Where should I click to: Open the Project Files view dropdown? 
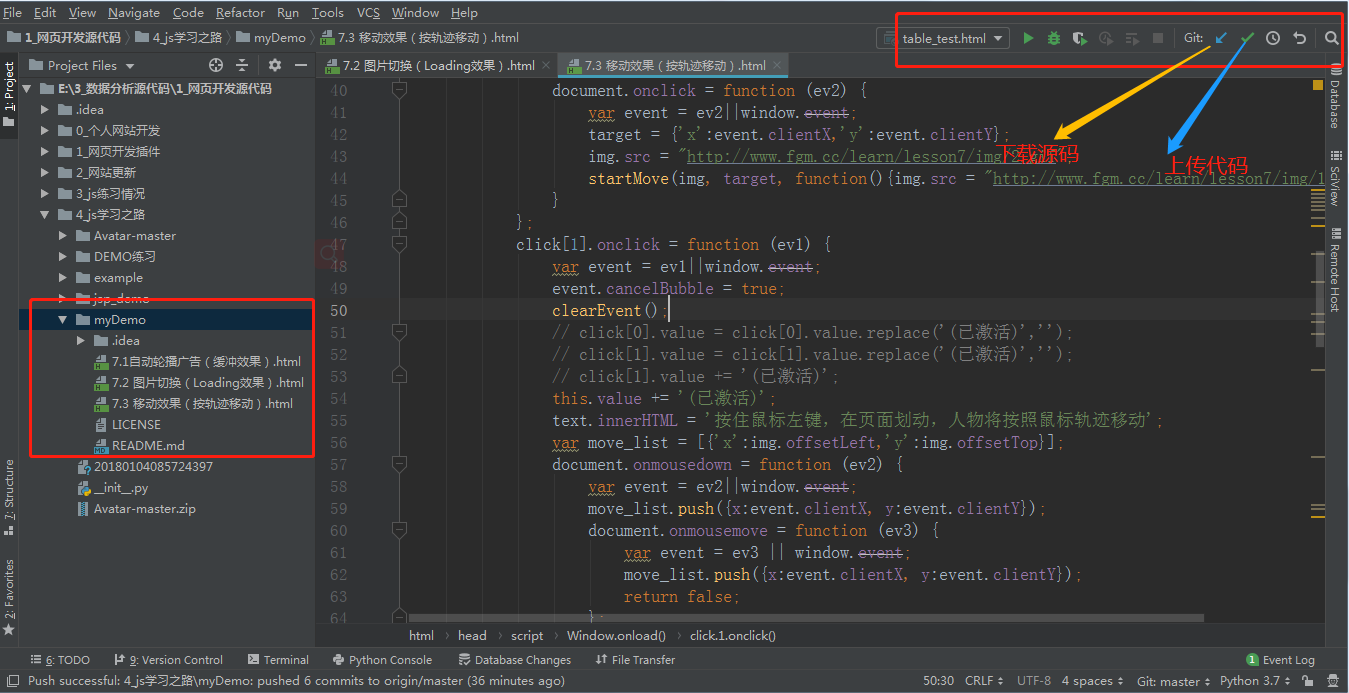(x=82, y=65)
